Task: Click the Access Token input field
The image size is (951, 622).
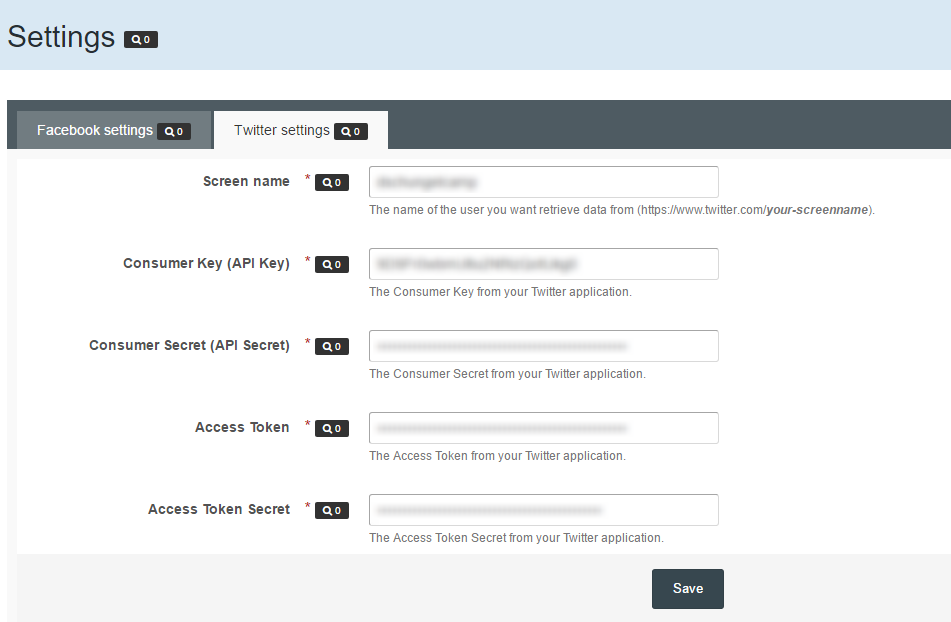Action: click(x=543, y=428)
